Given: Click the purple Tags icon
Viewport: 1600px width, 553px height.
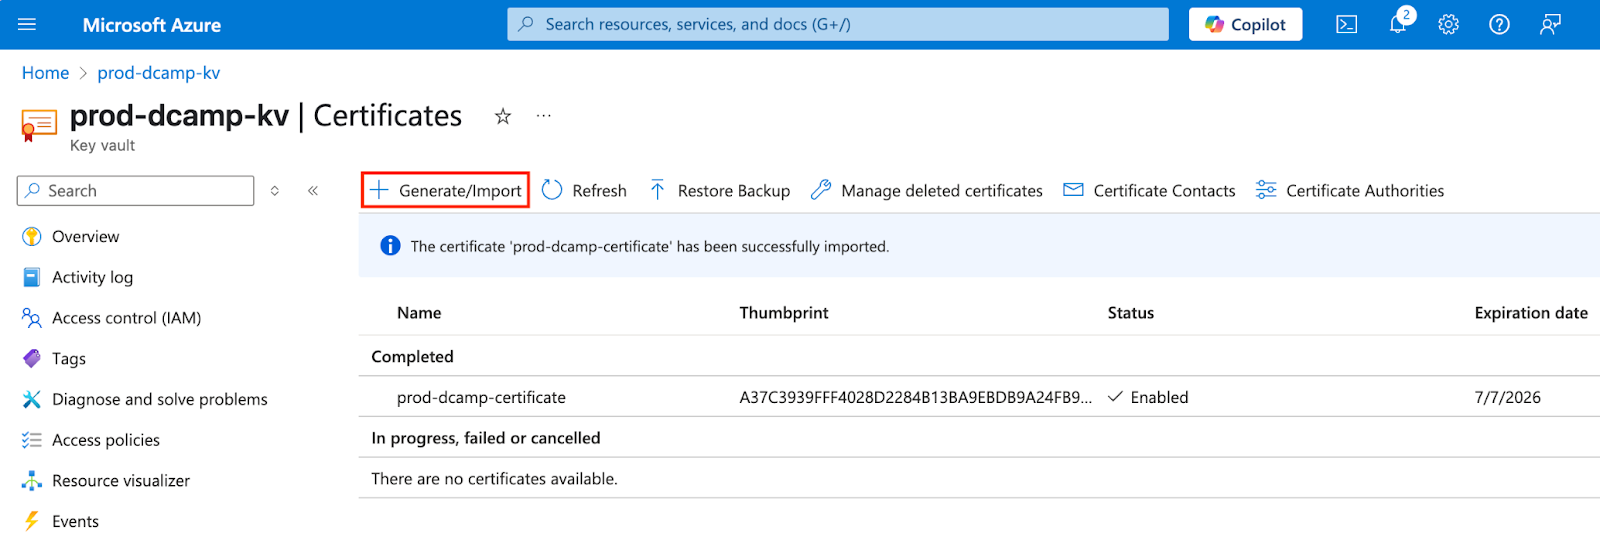Looking at the screenshot, I should (x=32, y=358).
